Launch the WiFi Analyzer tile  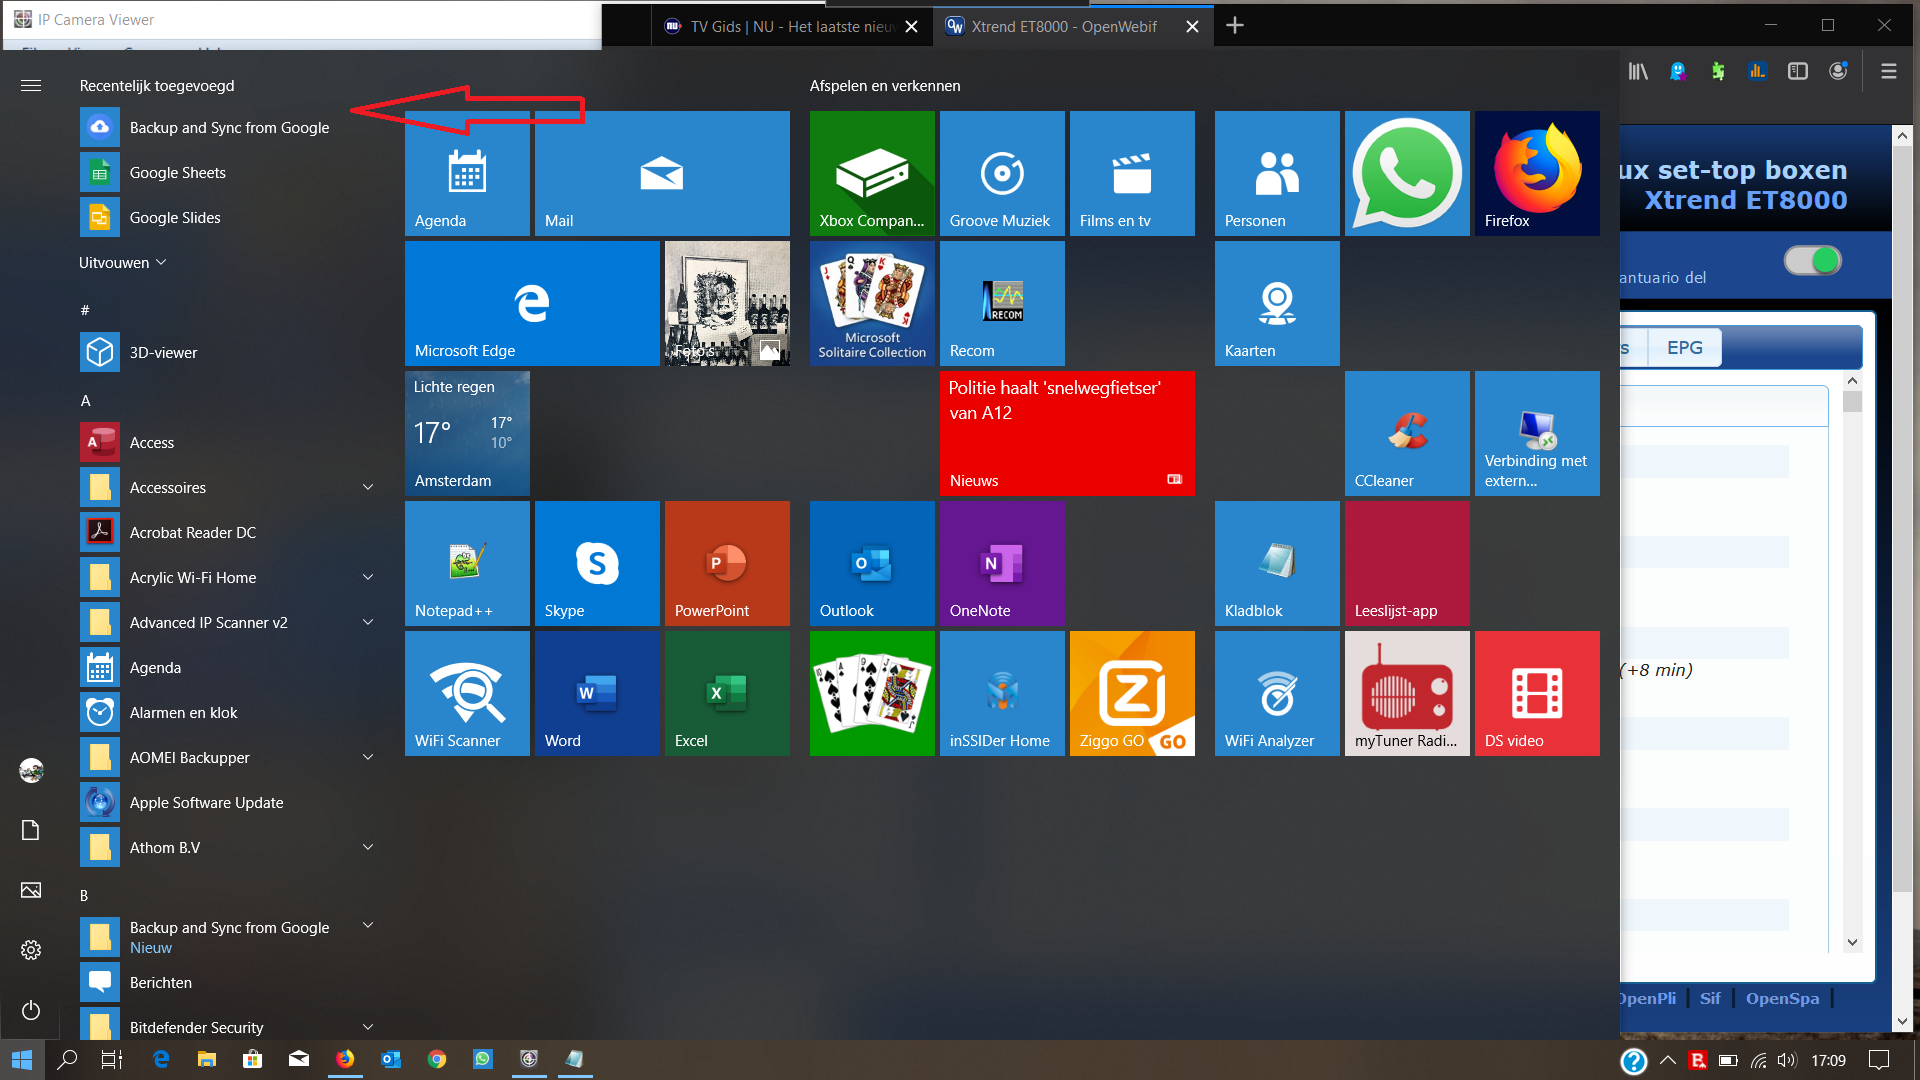(x=1277, y=693)
